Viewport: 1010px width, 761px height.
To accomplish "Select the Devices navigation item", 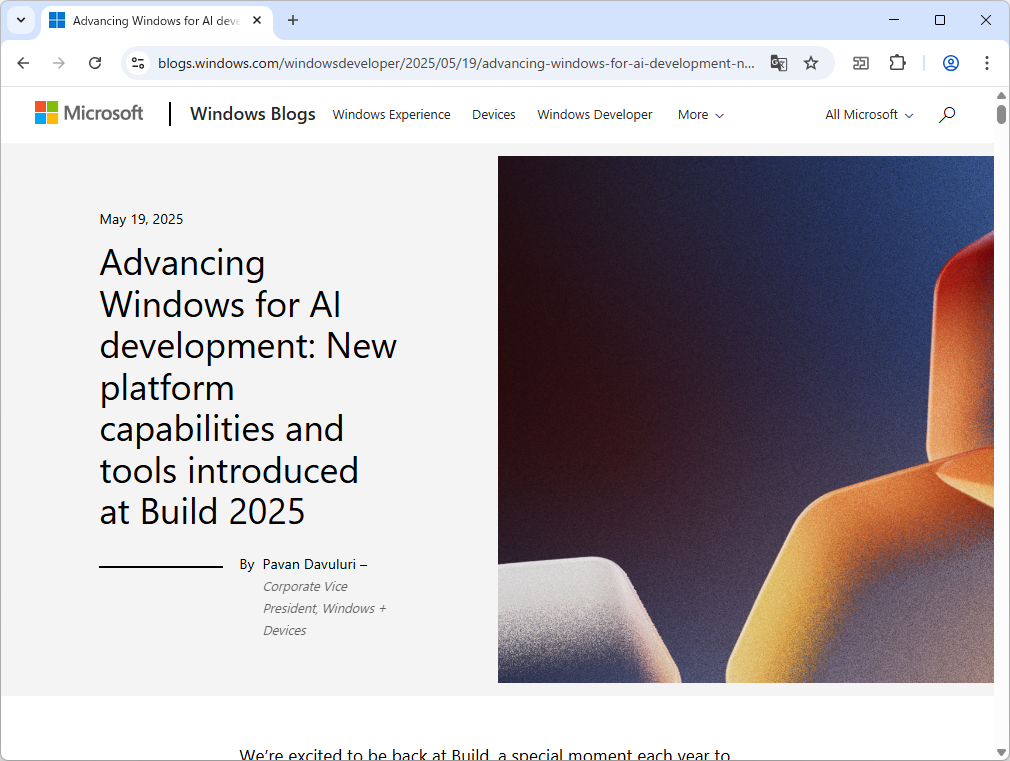I will click(x=493, y=114).
